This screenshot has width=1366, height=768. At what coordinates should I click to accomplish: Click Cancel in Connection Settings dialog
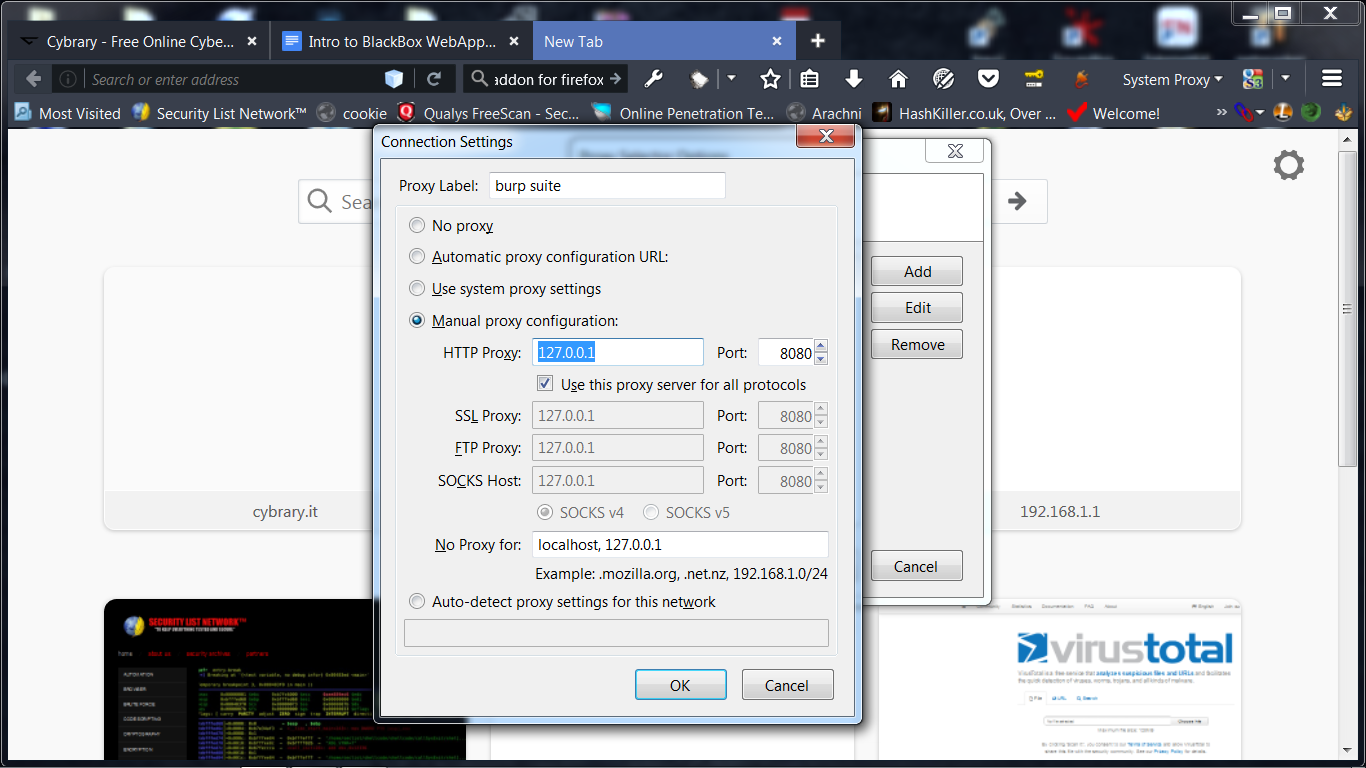(787, 685)
